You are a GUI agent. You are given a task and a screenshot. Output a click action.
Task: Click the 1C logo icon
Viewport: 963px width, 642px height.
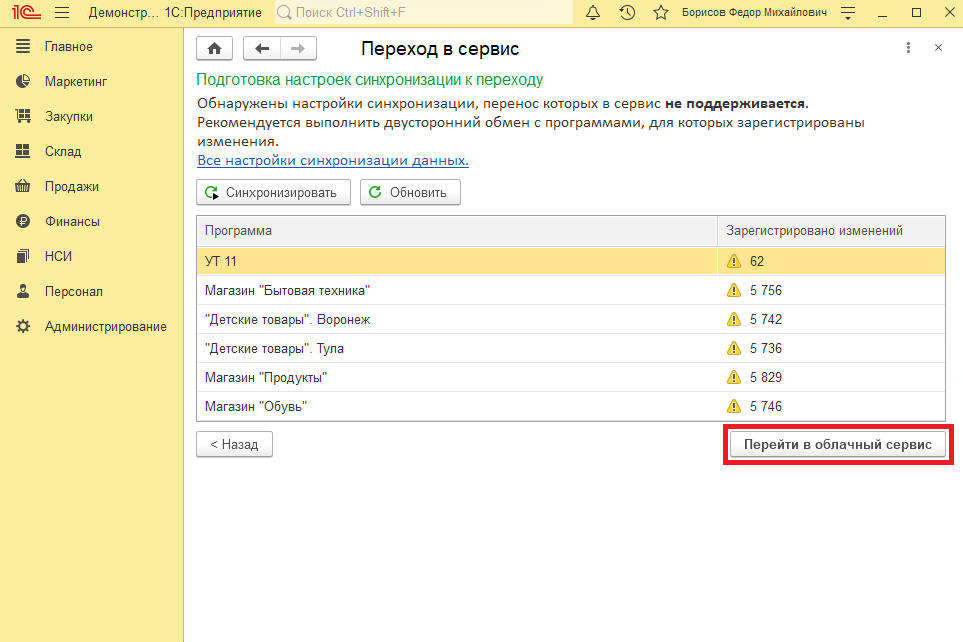pyautogui.click(x=26, y=12)
